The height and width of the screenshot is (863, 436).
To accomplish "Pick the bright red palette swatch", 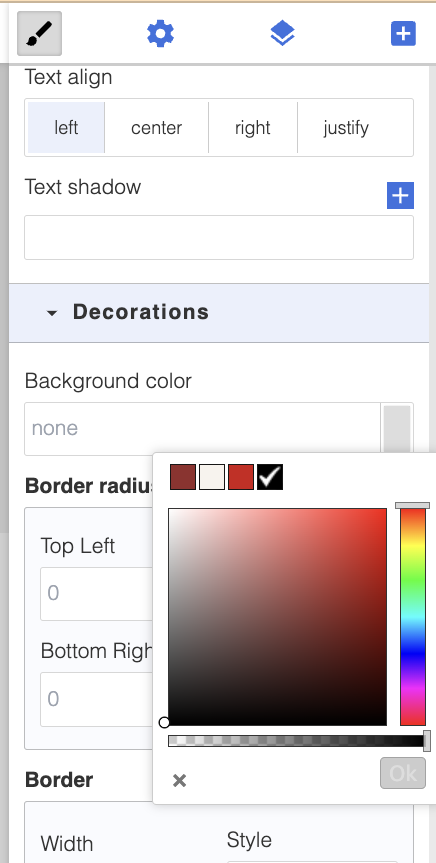I will point(241,477).
